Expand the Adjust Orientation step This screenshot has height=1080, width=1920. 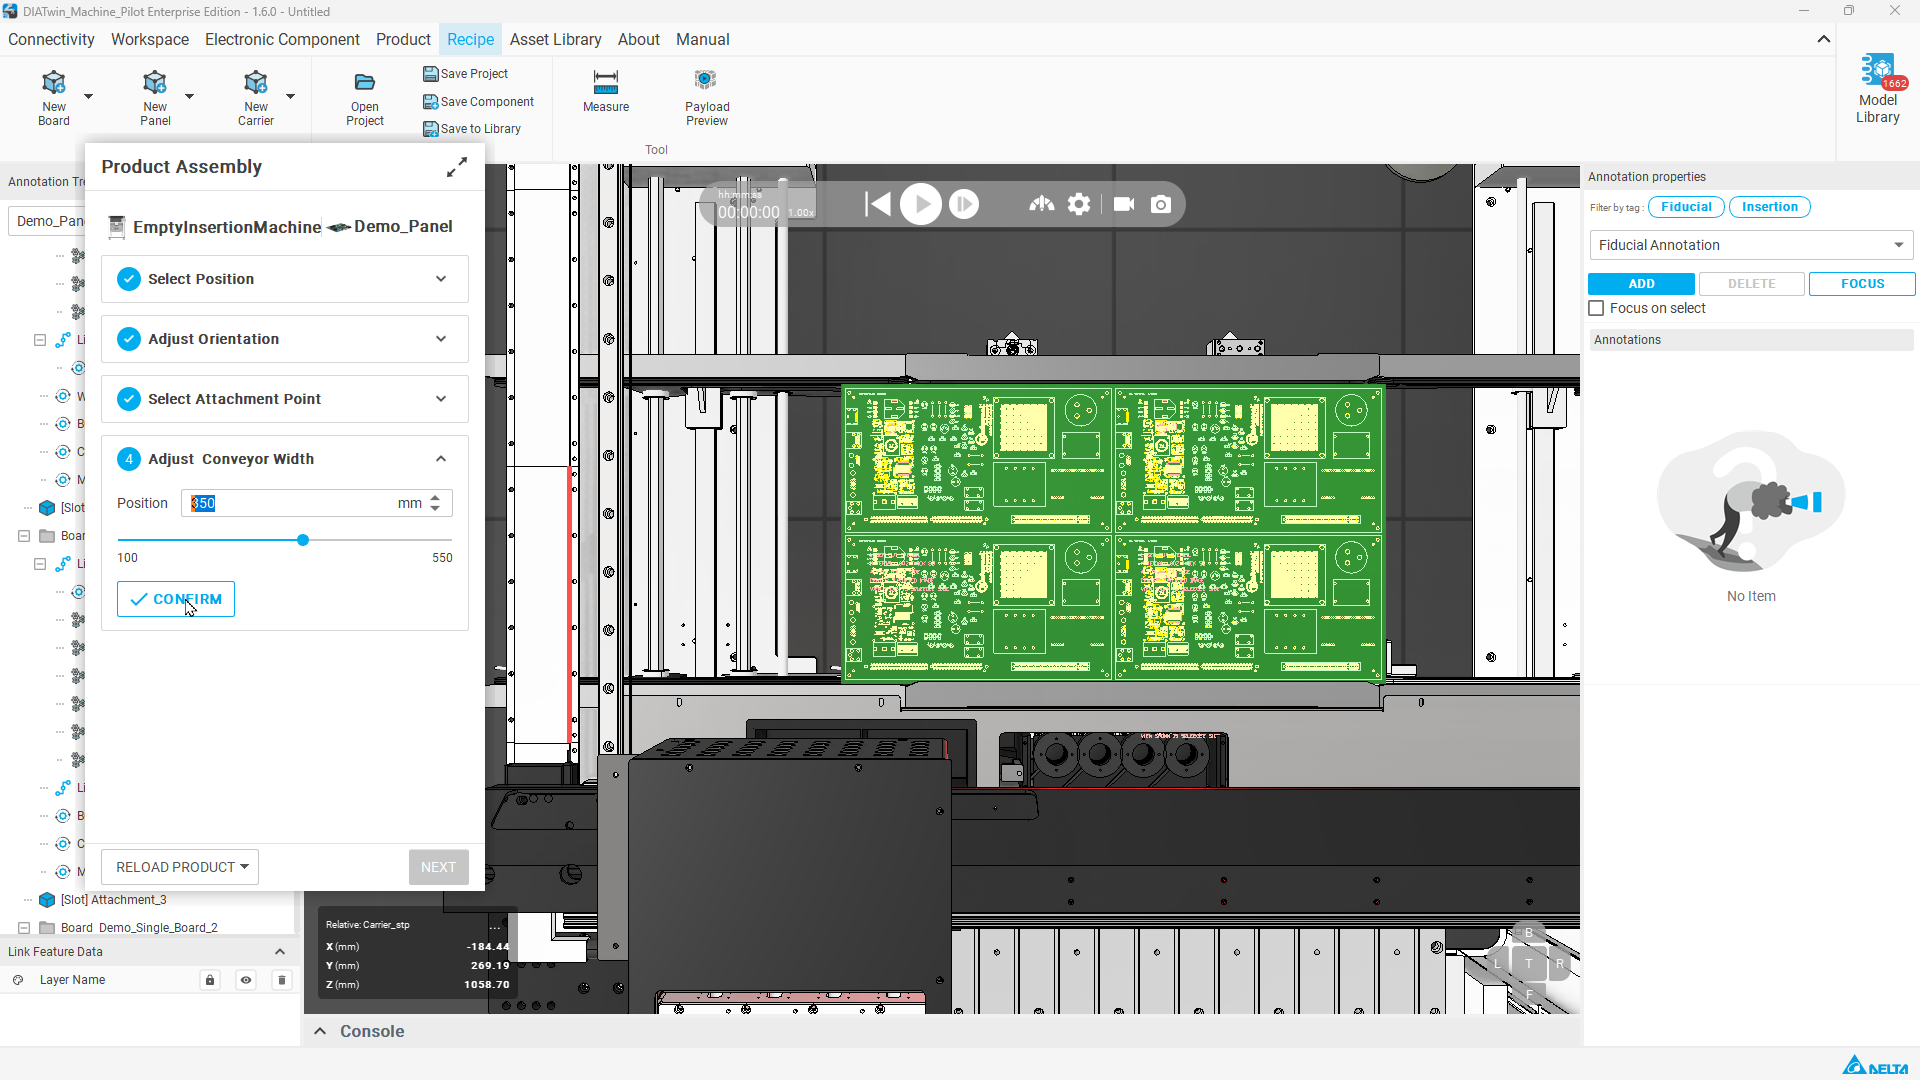[441, 339]
